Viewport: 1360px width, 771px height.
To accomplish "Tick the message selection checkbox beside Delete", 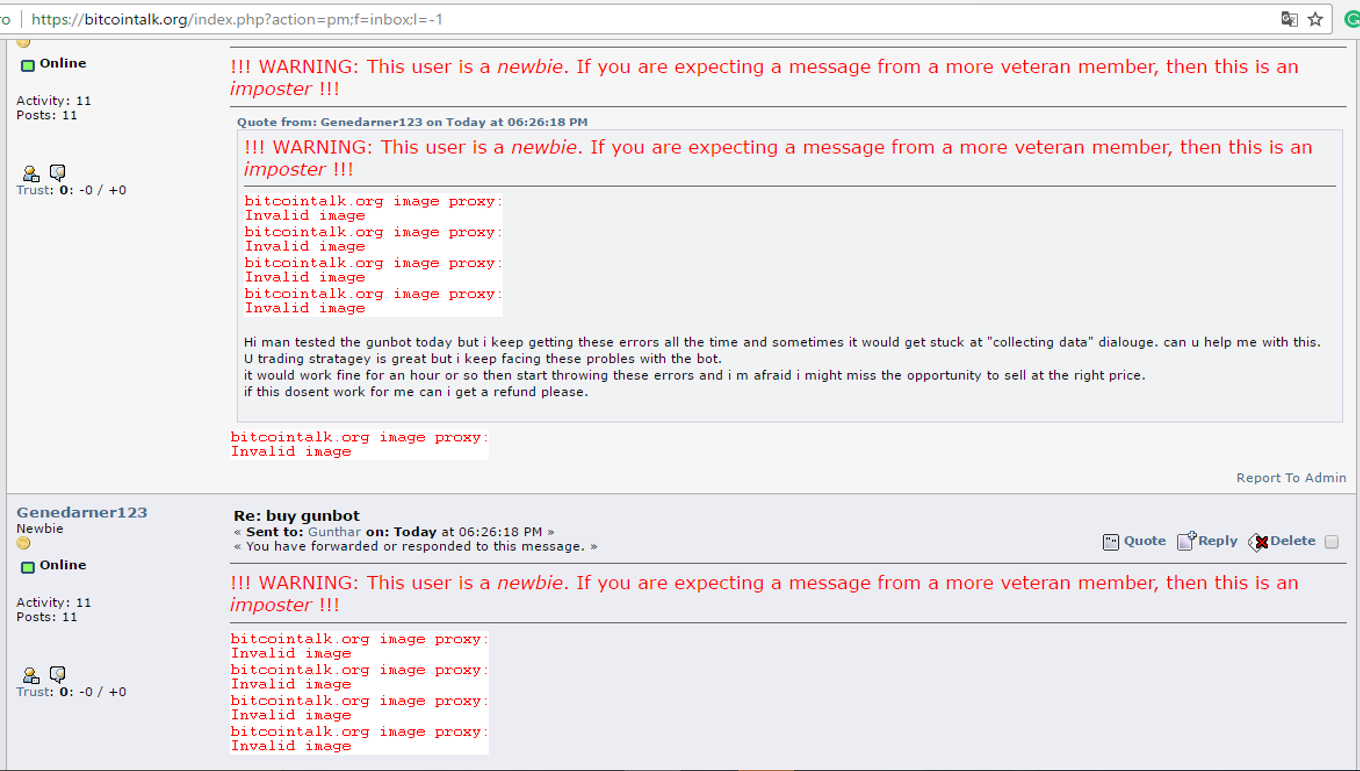I will [1331, 542].
